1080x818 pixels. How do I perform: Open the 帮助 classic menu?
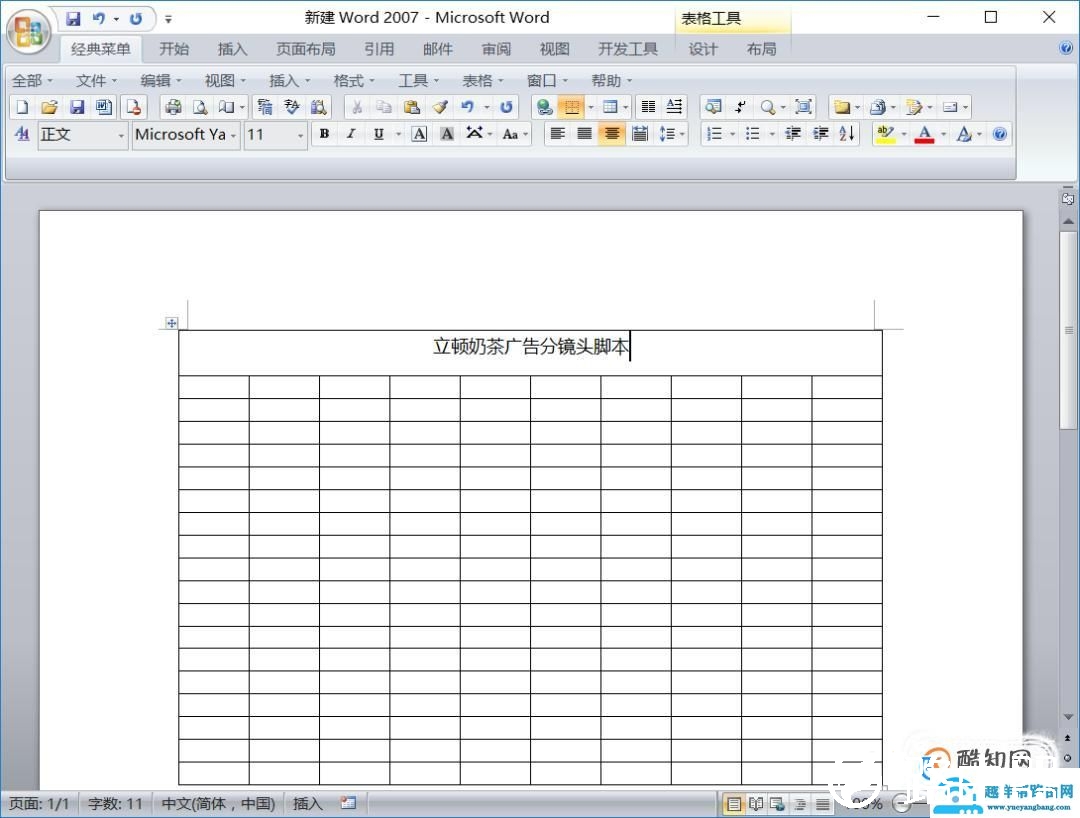click(612, 81)
